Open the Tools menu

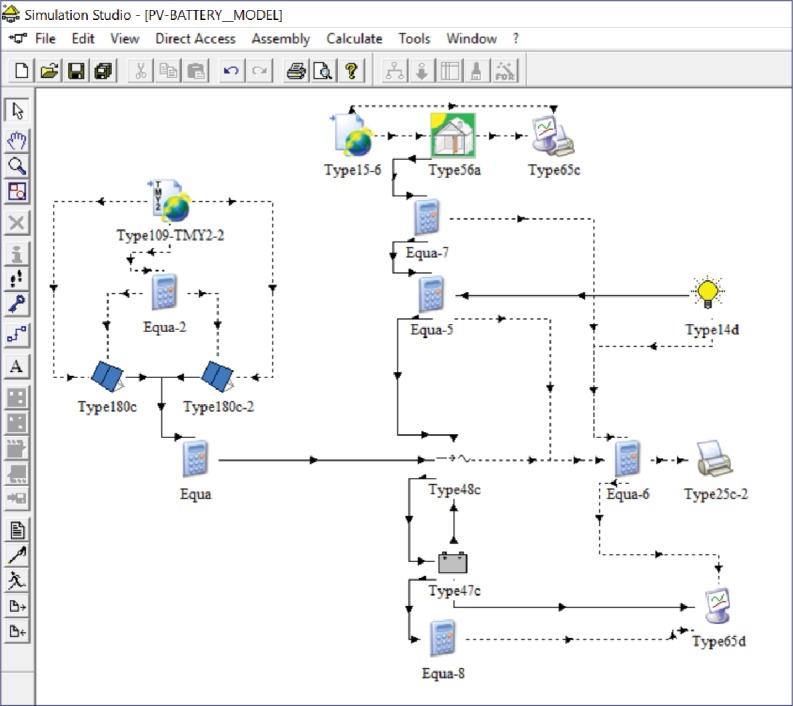click(414, 39)
